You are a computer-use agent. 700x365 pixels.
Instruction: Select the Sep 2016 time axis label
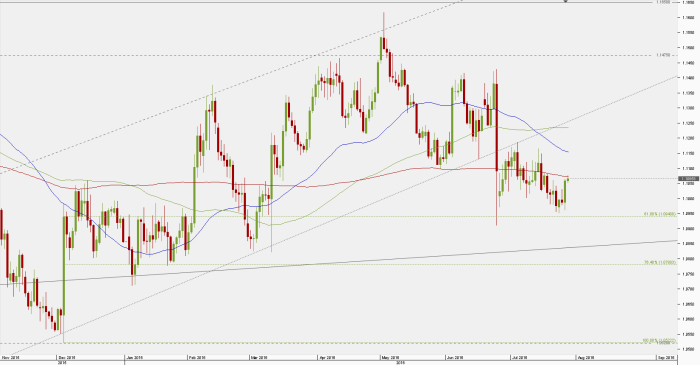[x=665, y=358]
